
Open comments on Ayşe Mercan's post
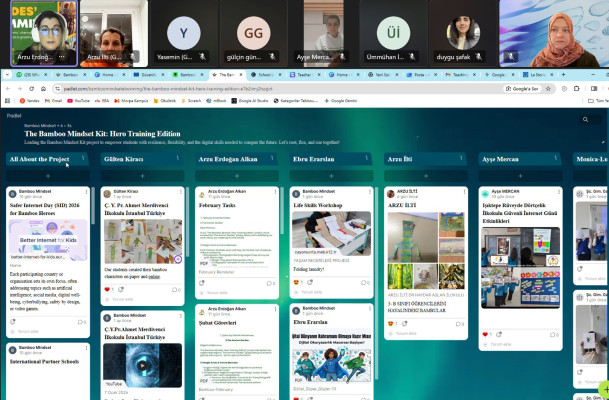[554, 335]
